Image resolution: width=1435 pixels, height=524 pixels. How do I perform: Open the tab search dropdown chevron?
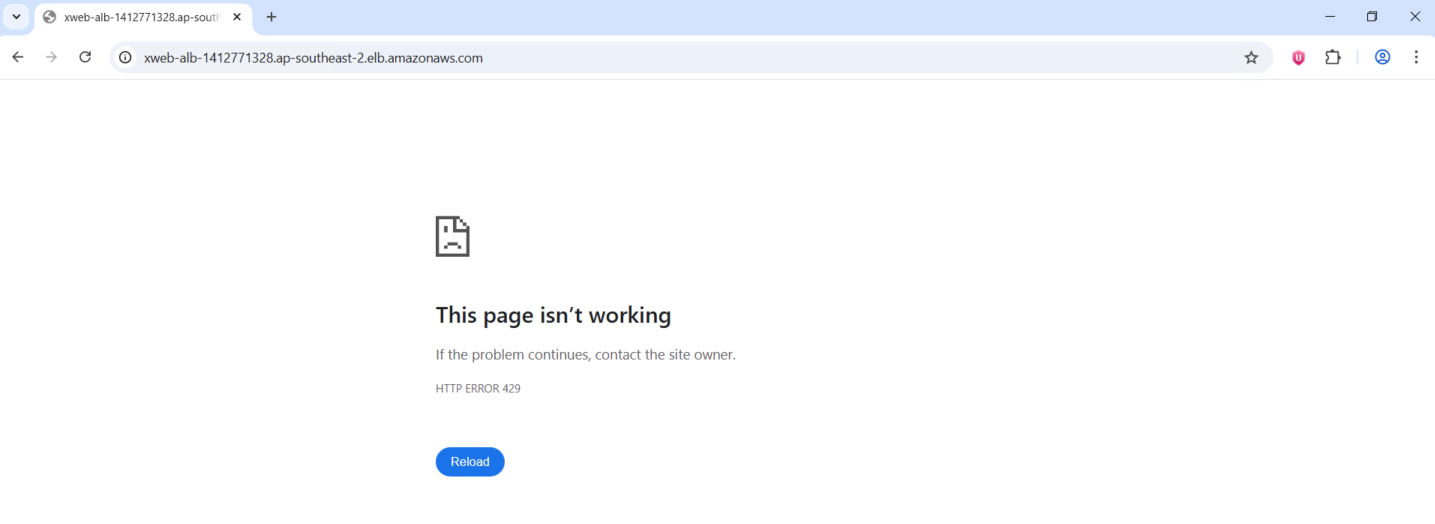coord(16,17)
